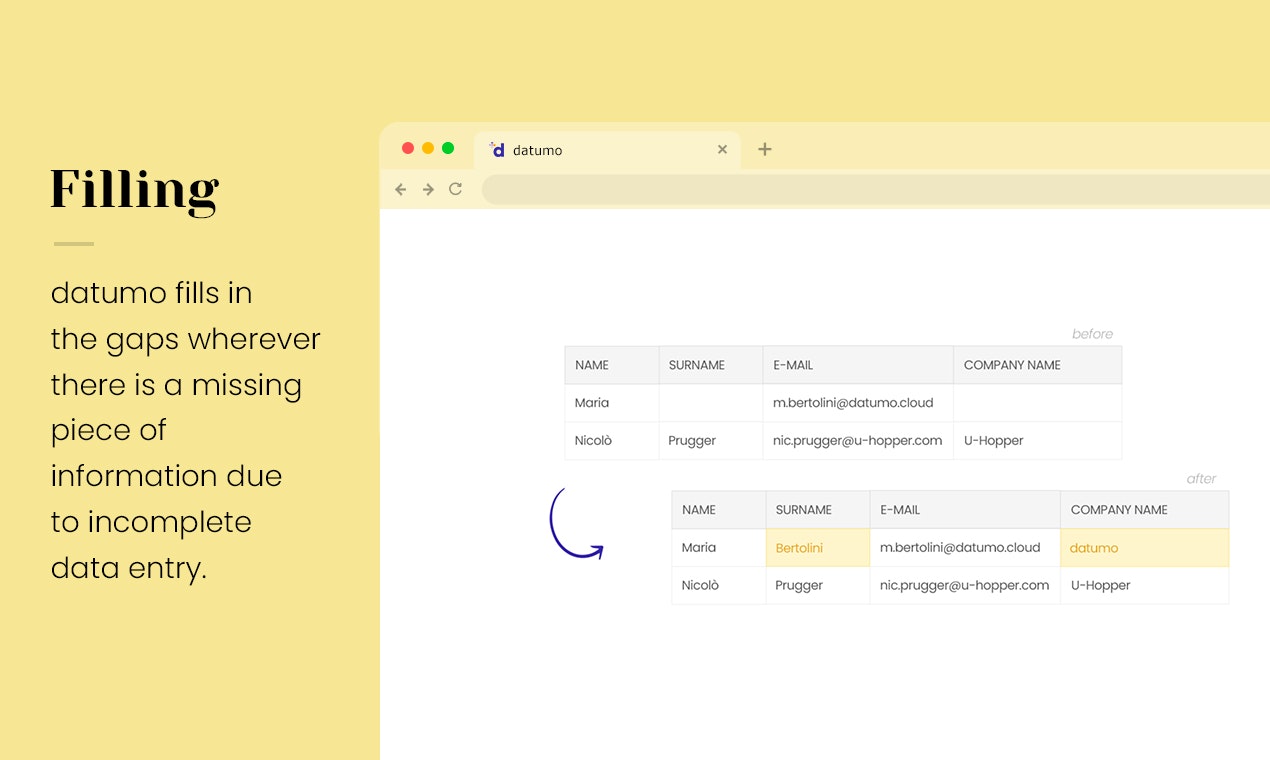The image size is (1270, 760).
Task: Reload the page with refresh icon
Action: 456,189
